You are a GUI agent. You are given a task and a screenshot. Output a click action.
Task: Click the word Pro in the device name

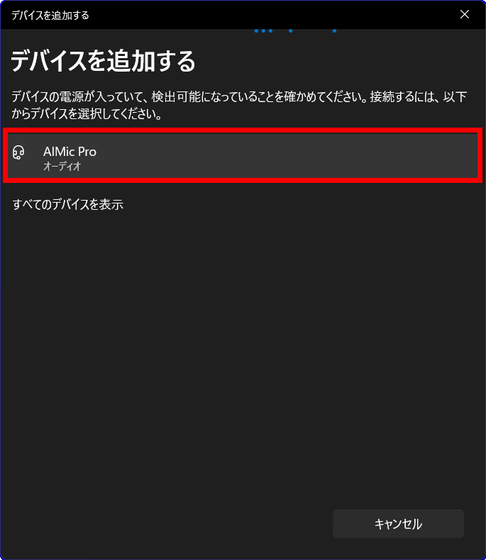click(x=87, y=151)
